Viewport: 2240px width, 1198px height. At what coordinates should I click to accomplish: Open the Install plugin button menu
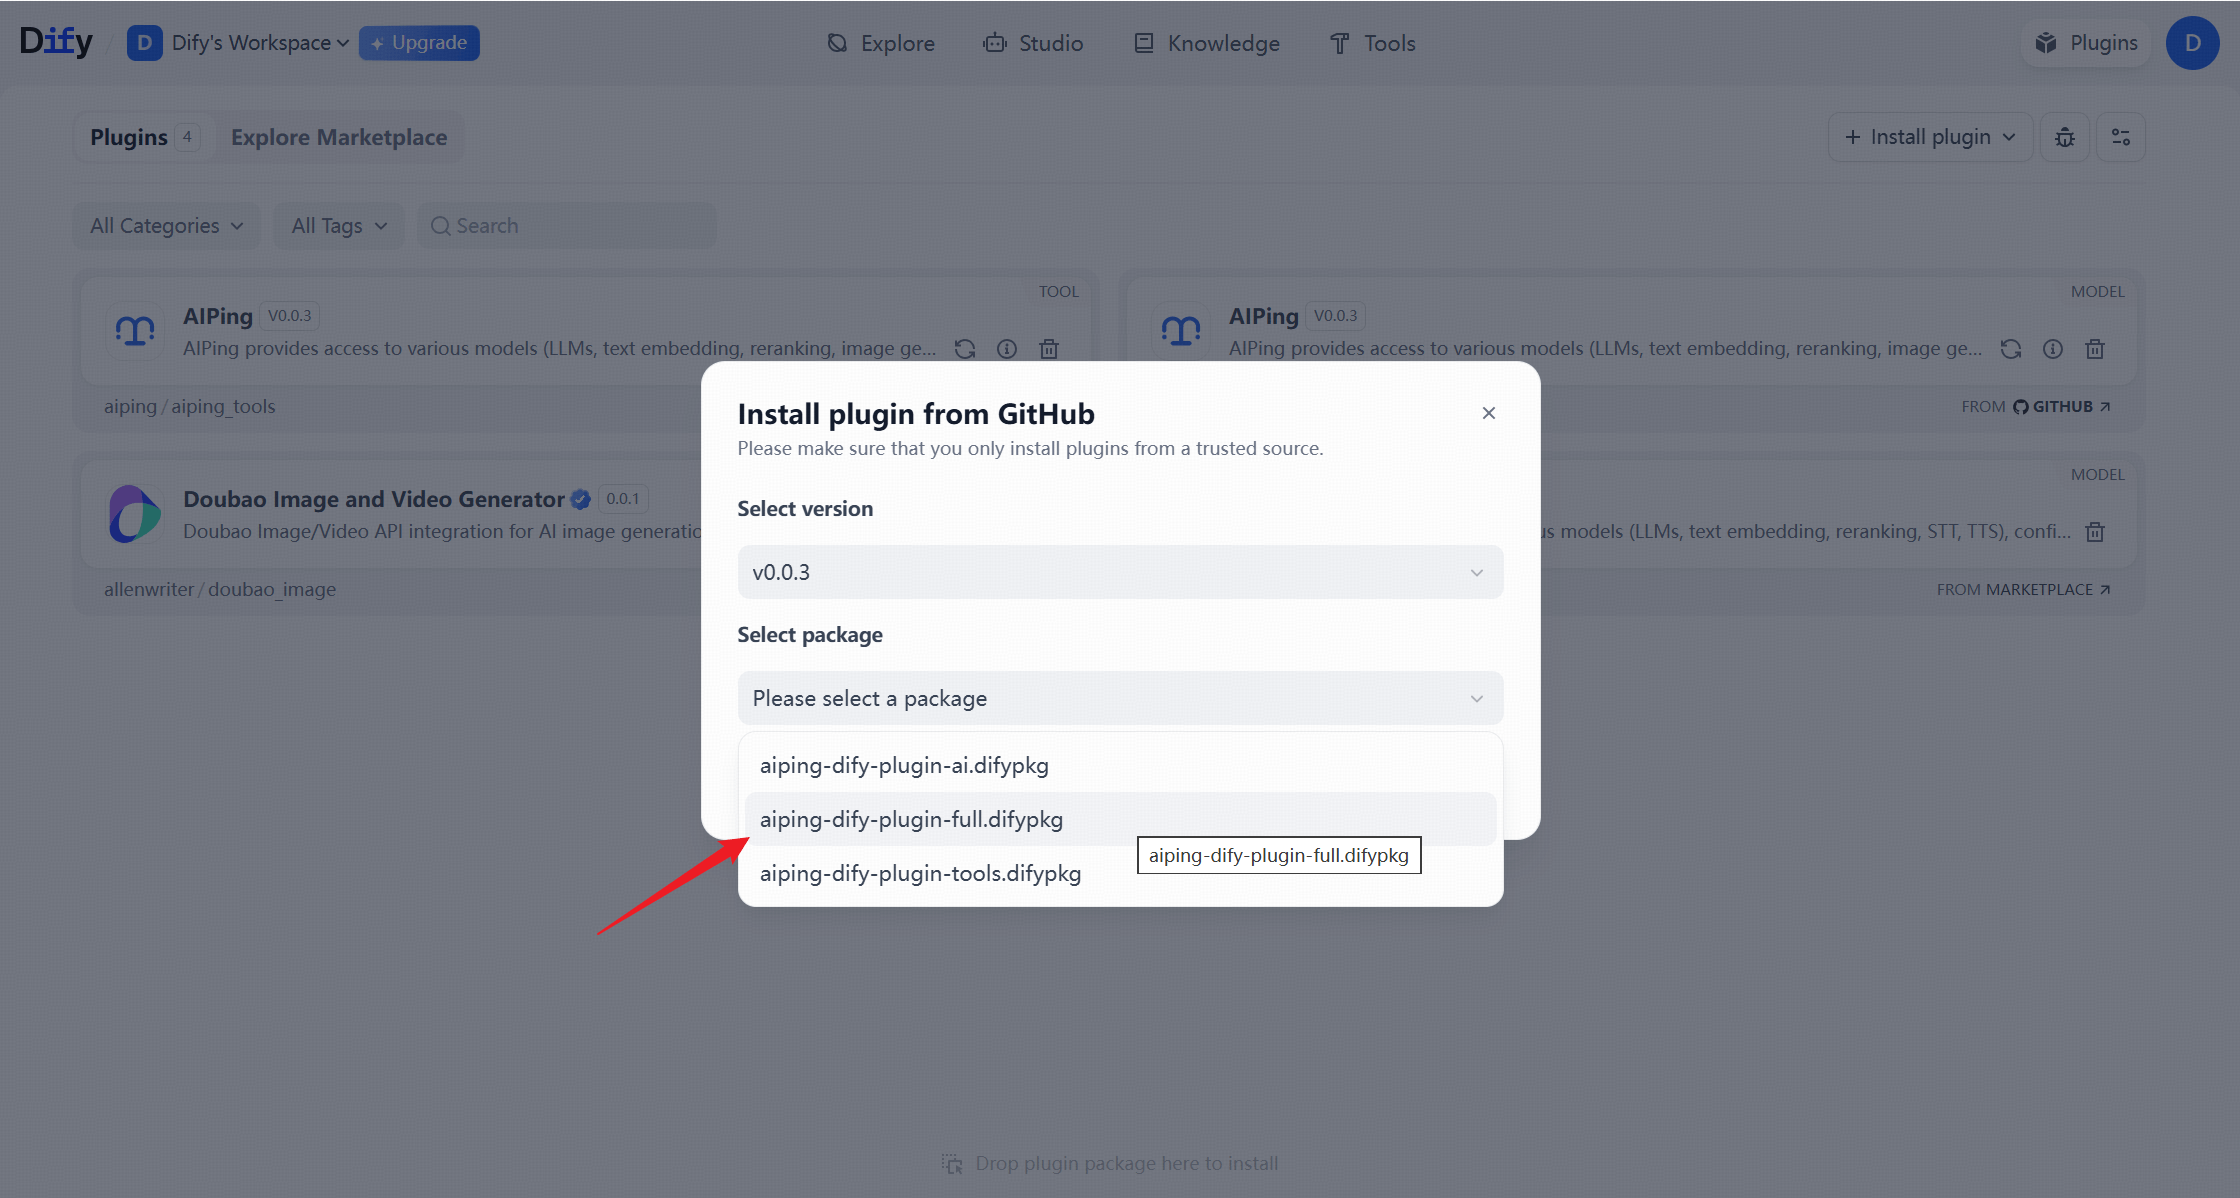(1929, 137)
